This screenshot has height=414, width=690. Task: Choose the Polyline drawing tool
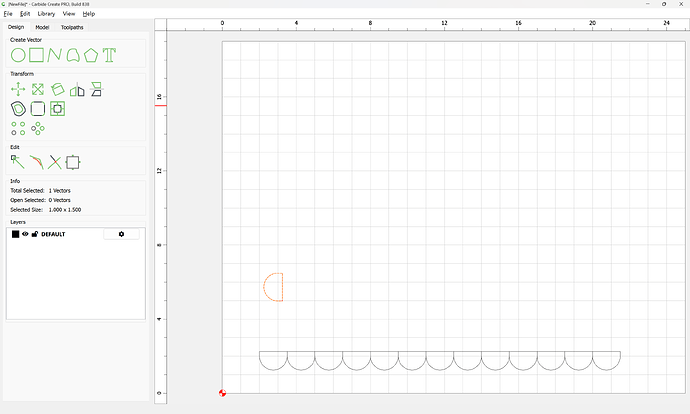point(55,55)
